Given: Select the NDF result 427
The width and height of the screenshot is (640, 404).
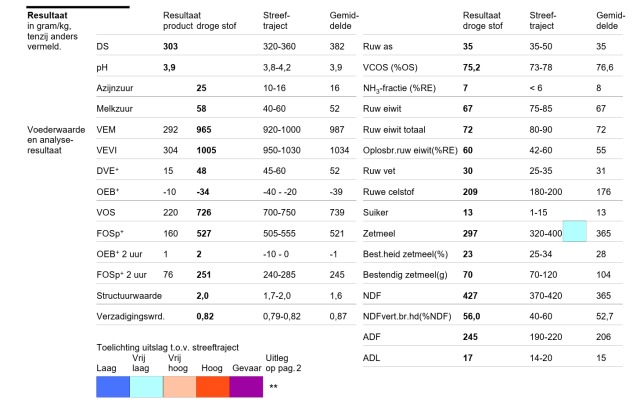Looking at the screenshot, I should (x=470, y=296).
